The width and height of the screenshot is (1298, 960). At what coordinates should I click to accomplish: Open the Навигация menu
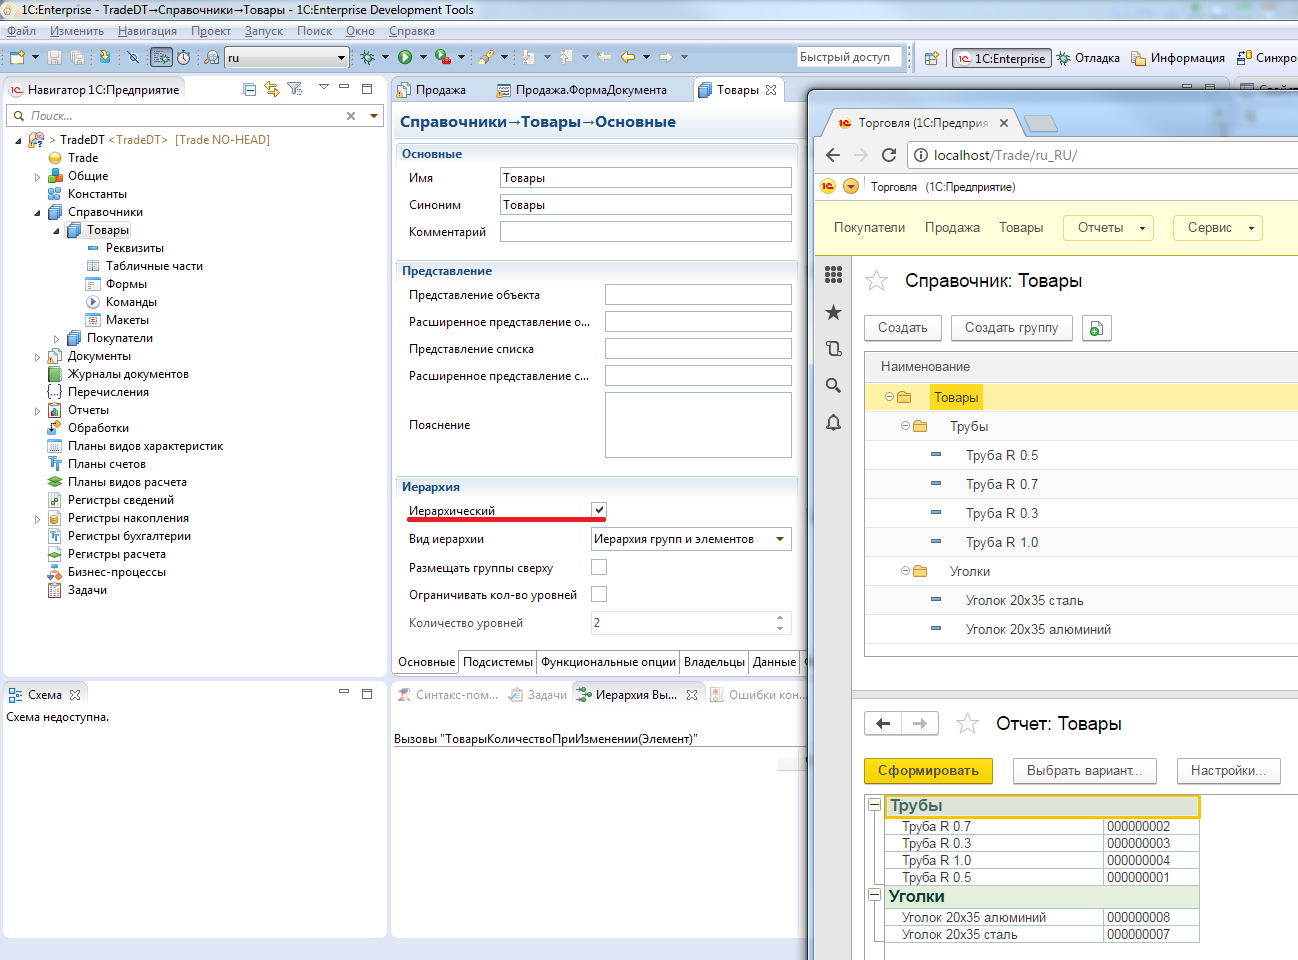(x=147, y=31)
